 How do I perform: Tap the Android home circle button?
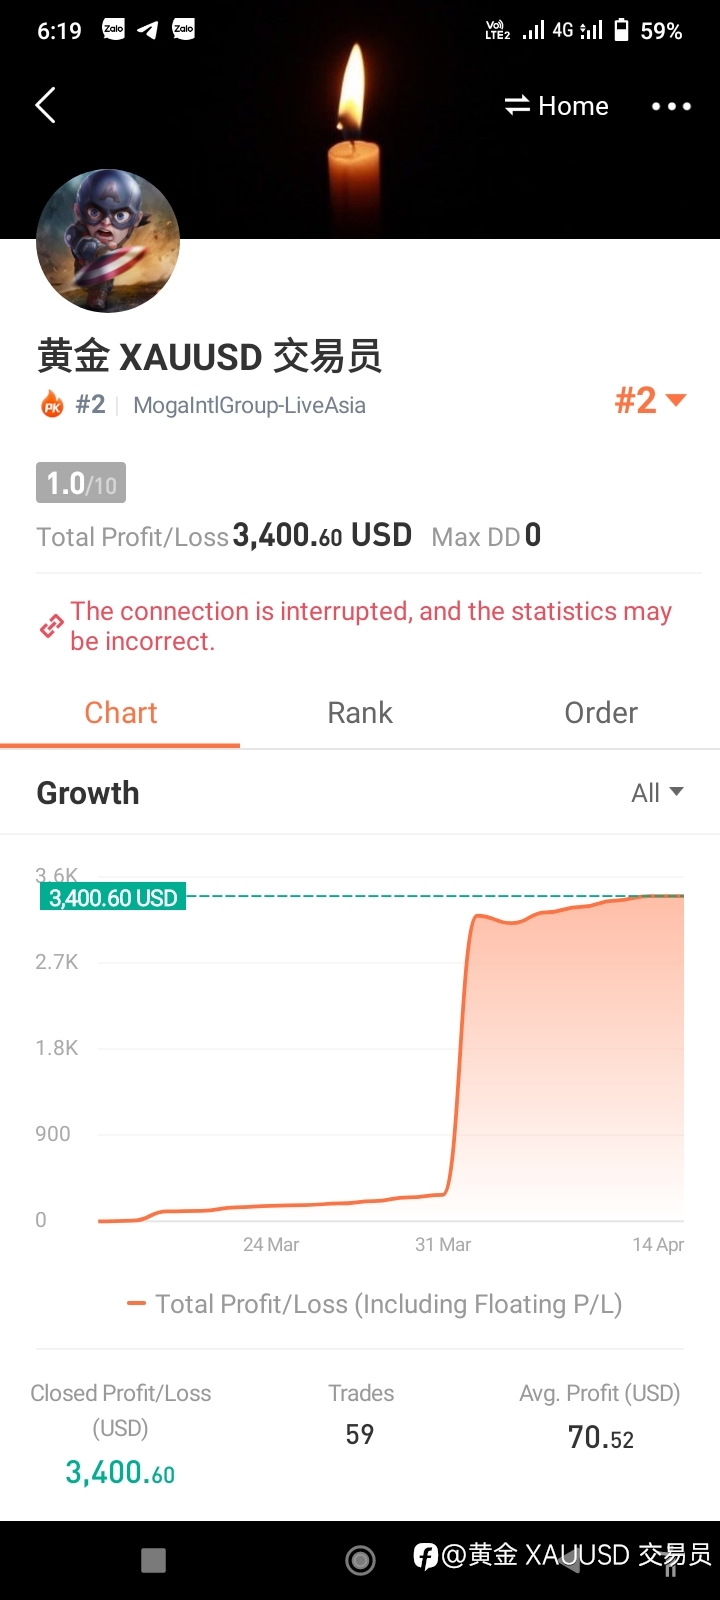(360, 1560)
